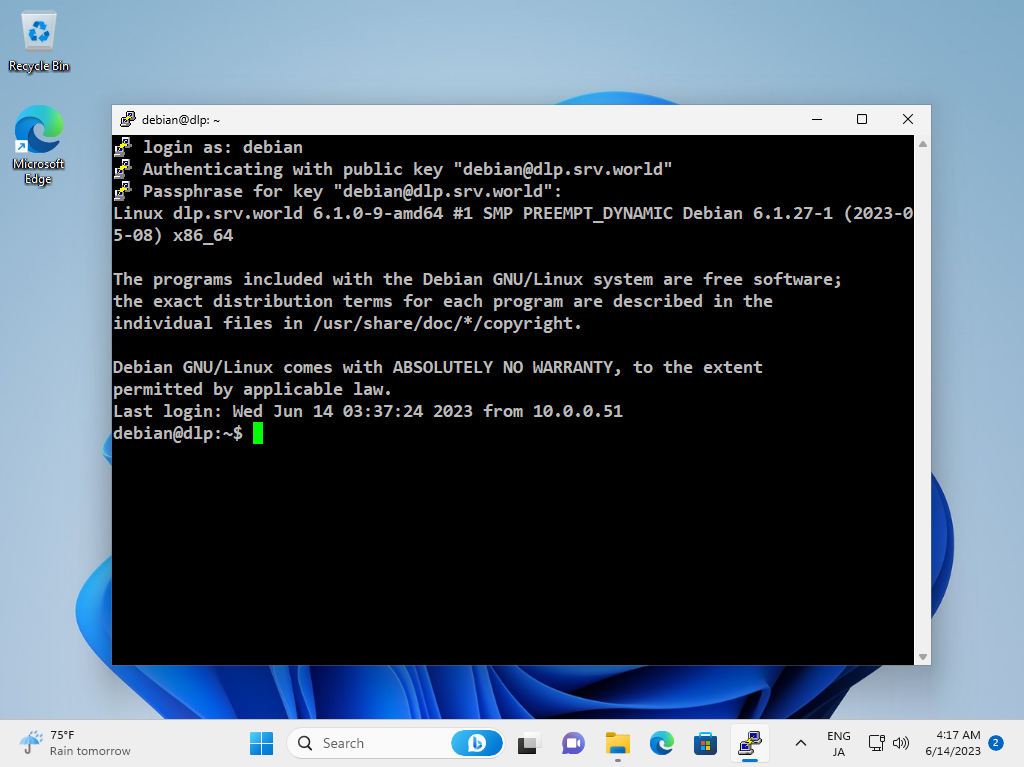Open Task View from the taskbar

pyautogui.click(x=528, y=743)
